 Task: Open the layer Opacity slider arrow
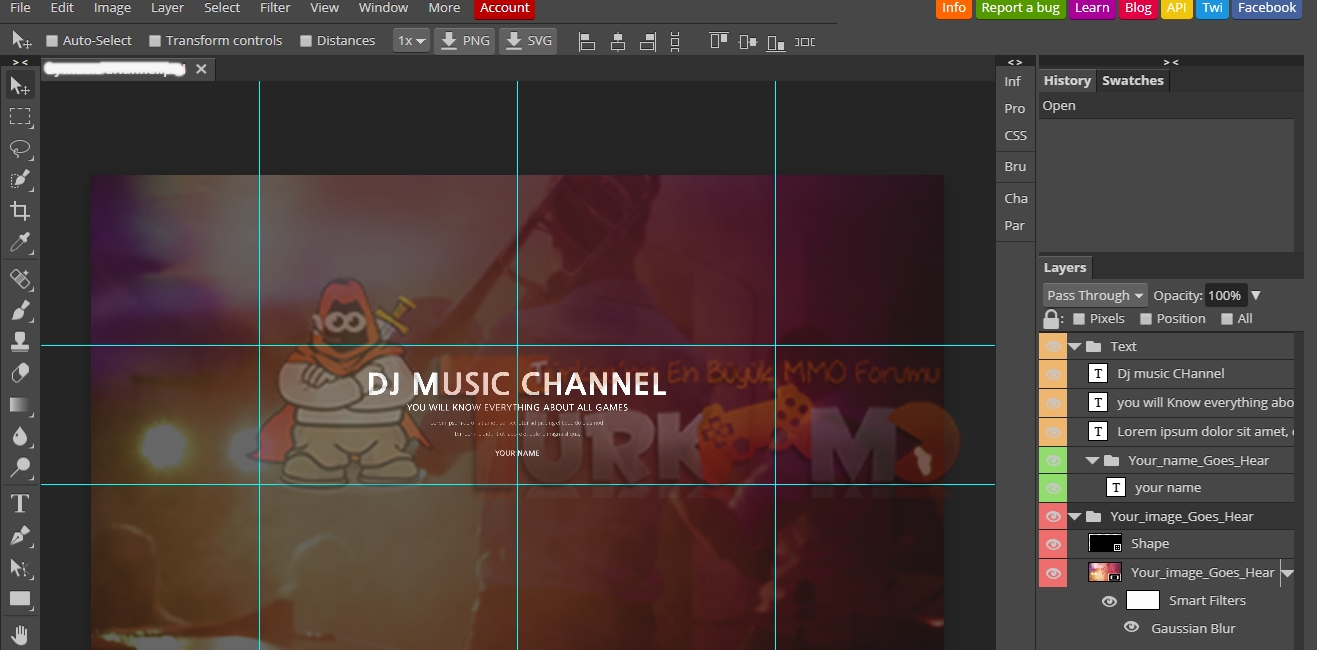coord(1256,295)
